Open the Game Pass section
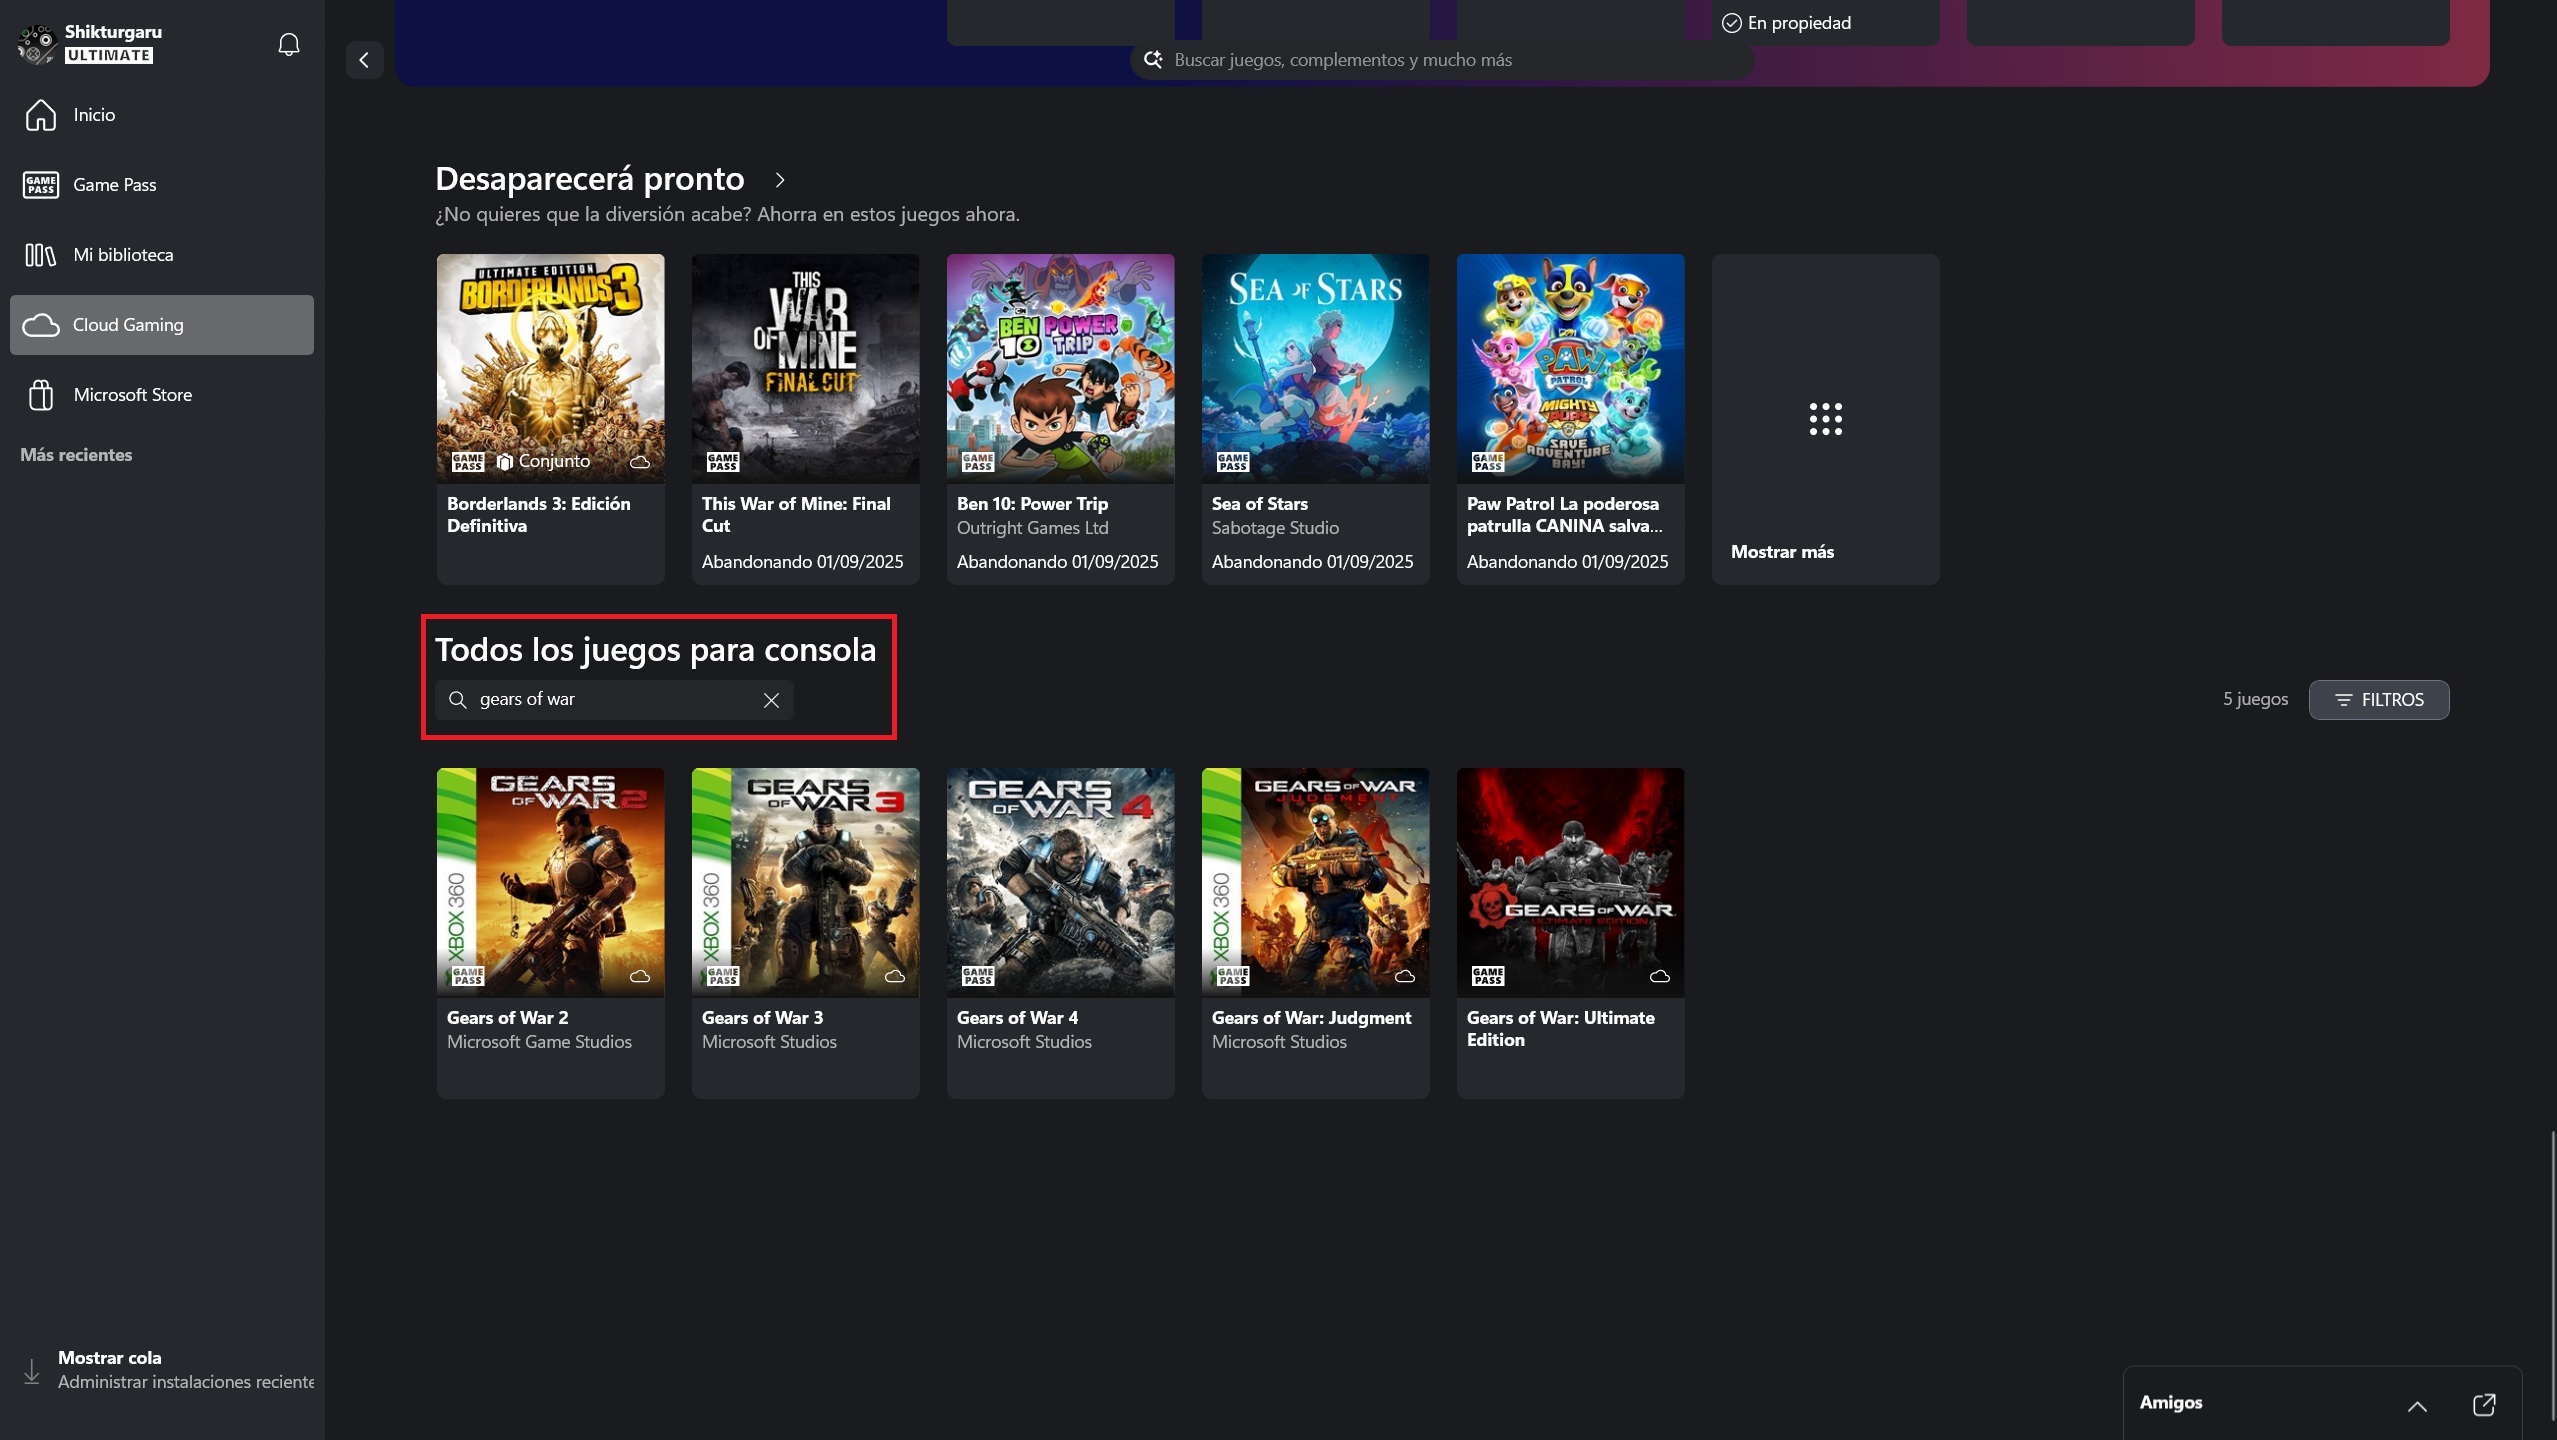 [x=114, y=185]
